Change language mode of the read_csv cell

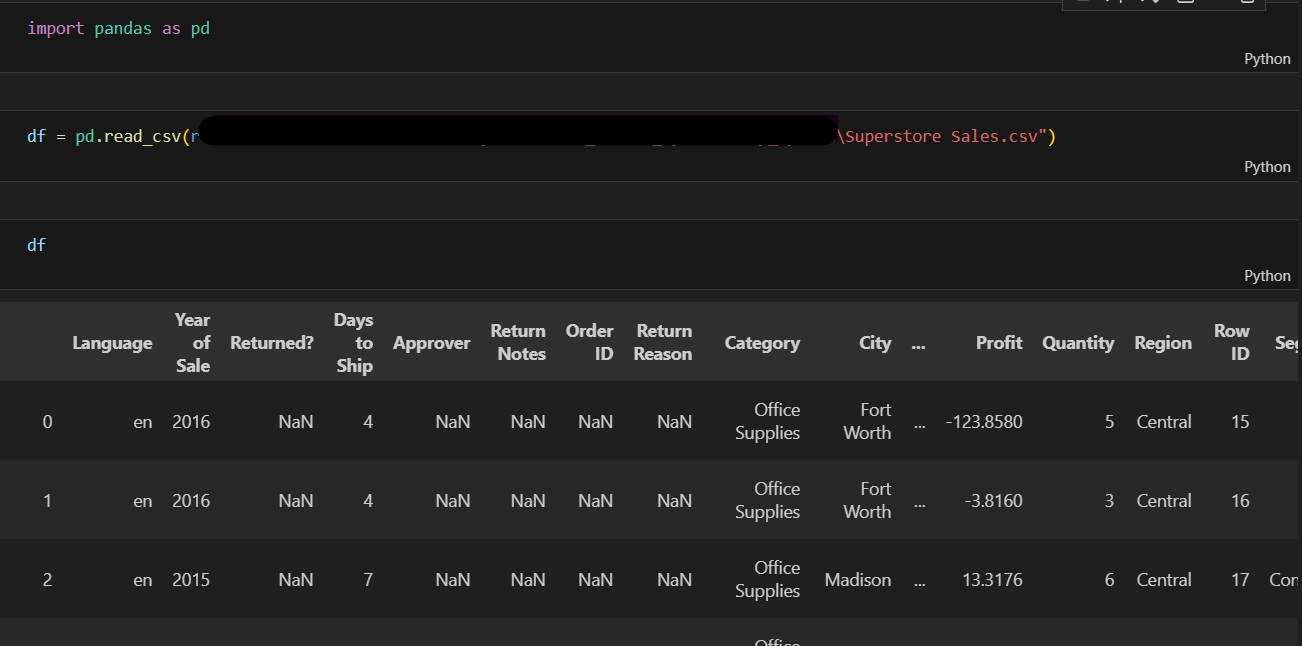1267,167
